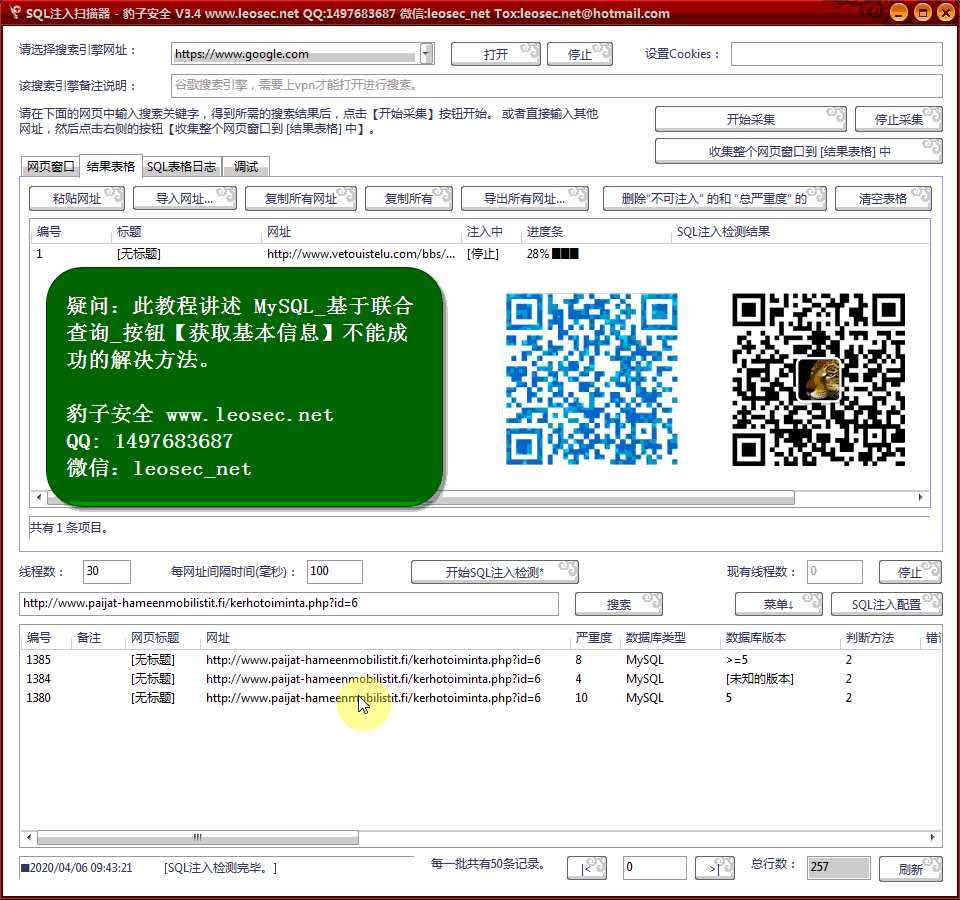
Task: Click the 粘贴网址 button
Action: 77,198
